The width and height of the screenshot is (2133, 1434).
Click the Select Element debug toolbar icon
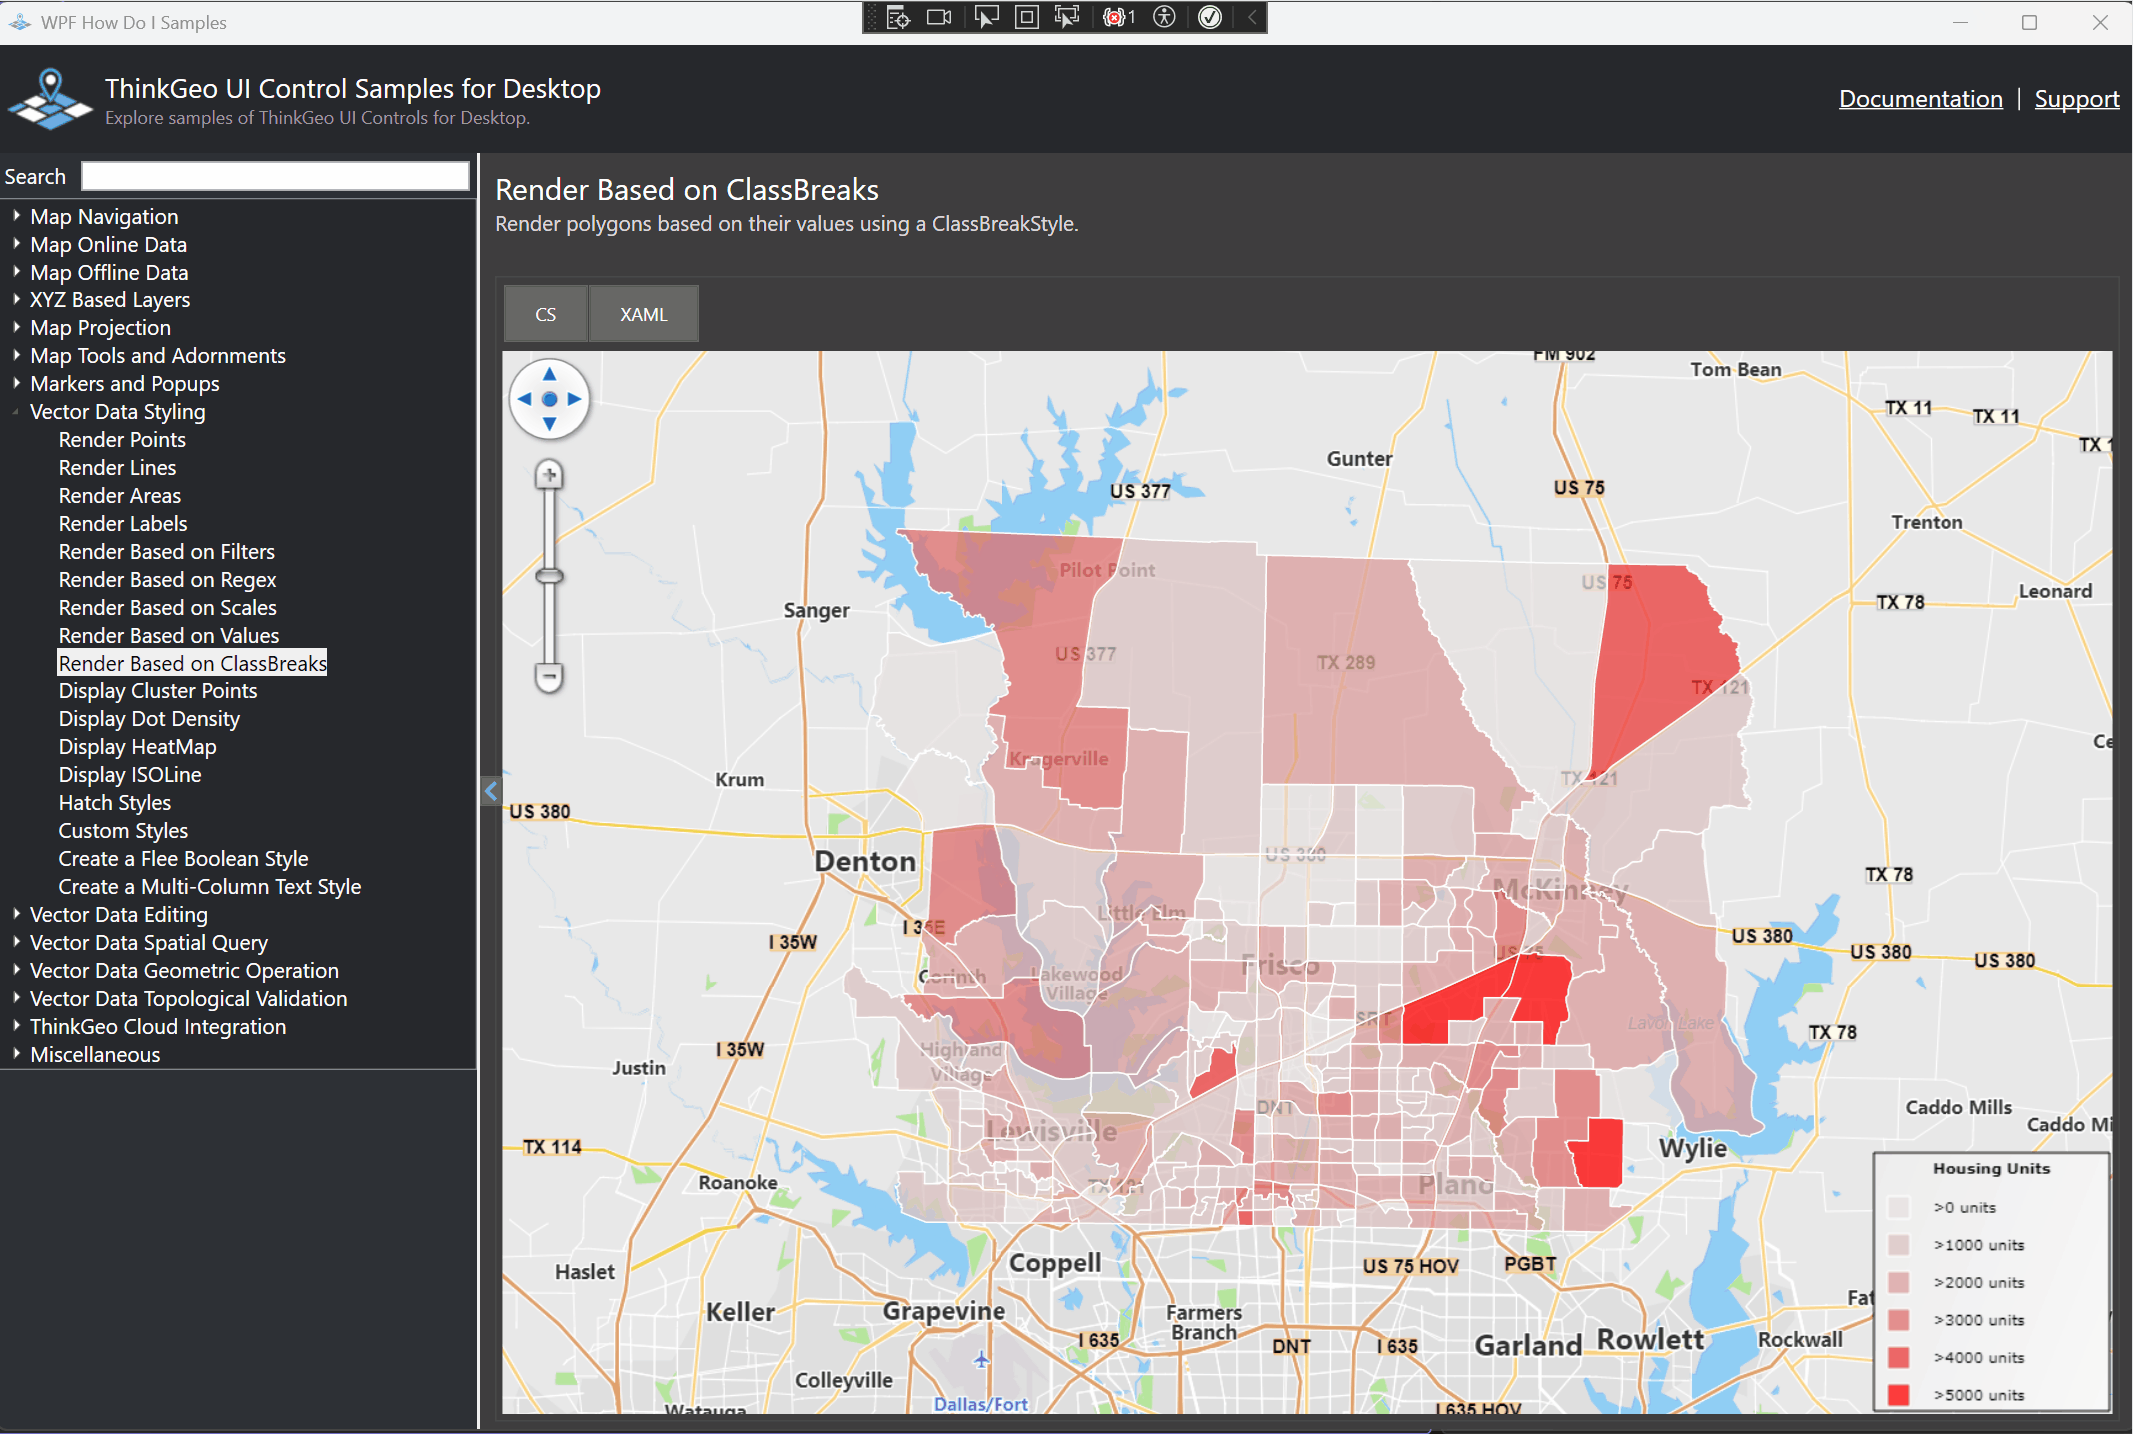click(x=986, y=17)
